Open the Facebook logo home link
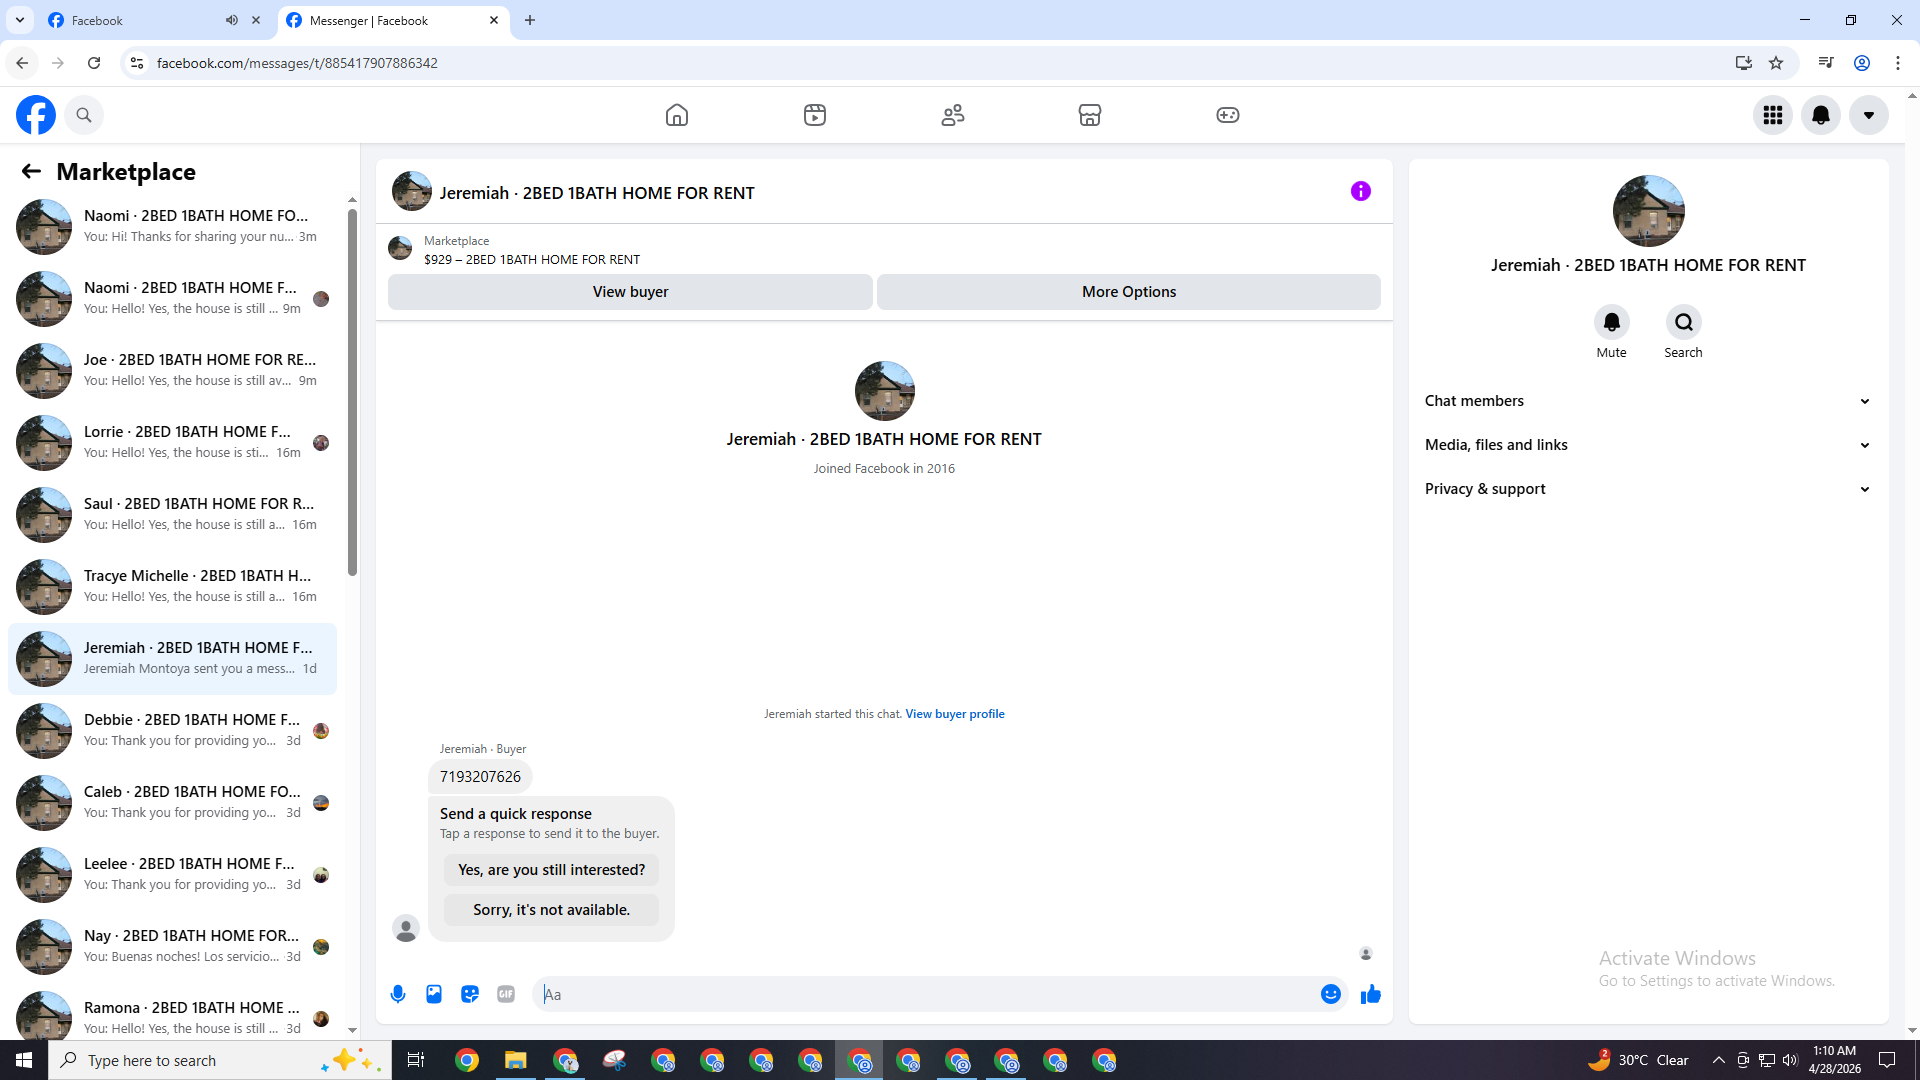Image resolution: width=1920 pixels, height=1080 pixels. (36, 115)
